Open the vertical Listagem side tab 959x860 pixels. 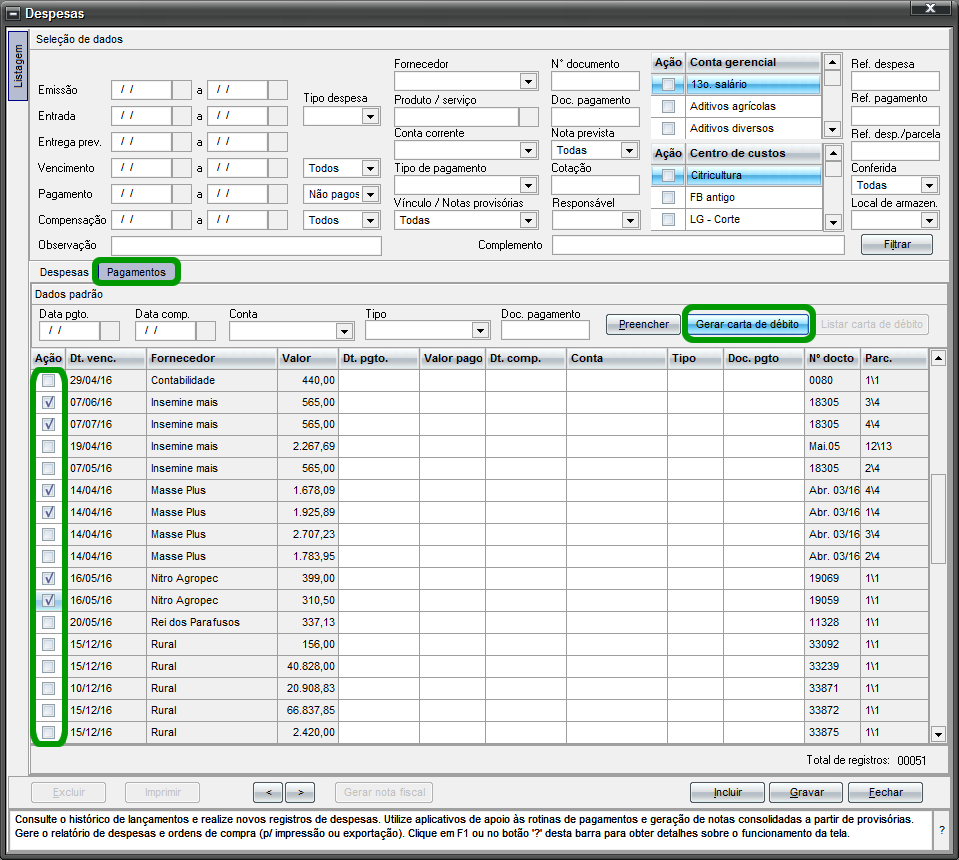[18, 66]
